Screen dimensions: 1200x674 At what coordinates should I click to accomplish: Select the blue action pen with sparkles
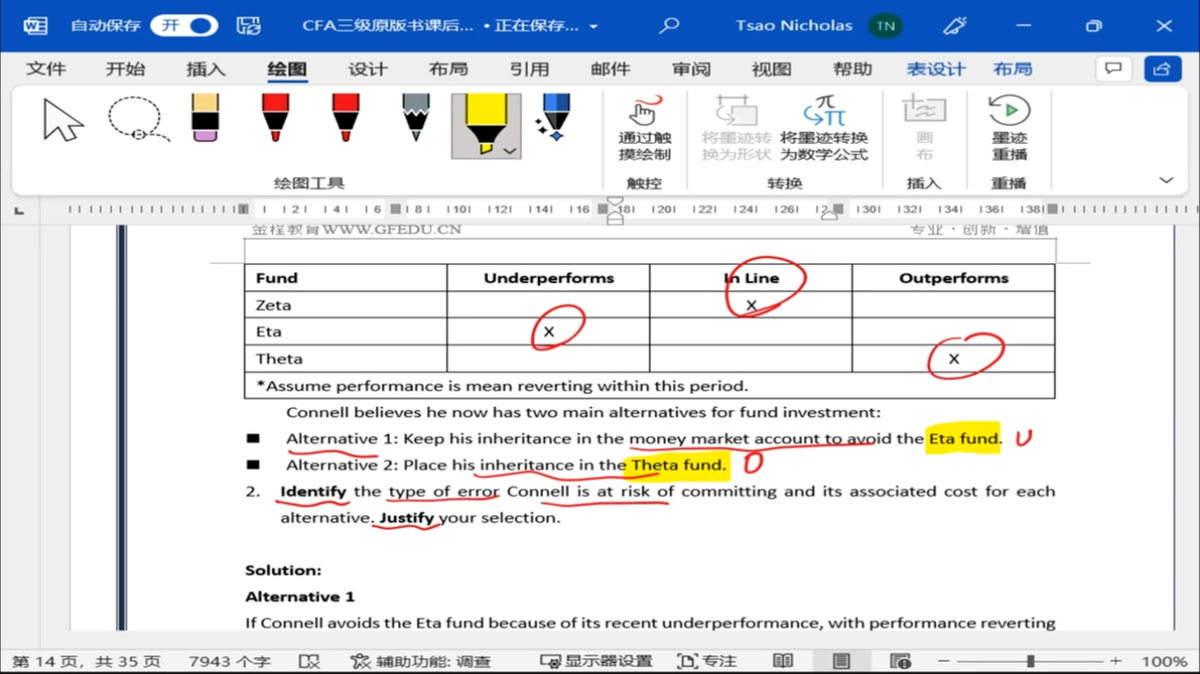[x=553, y=120]
